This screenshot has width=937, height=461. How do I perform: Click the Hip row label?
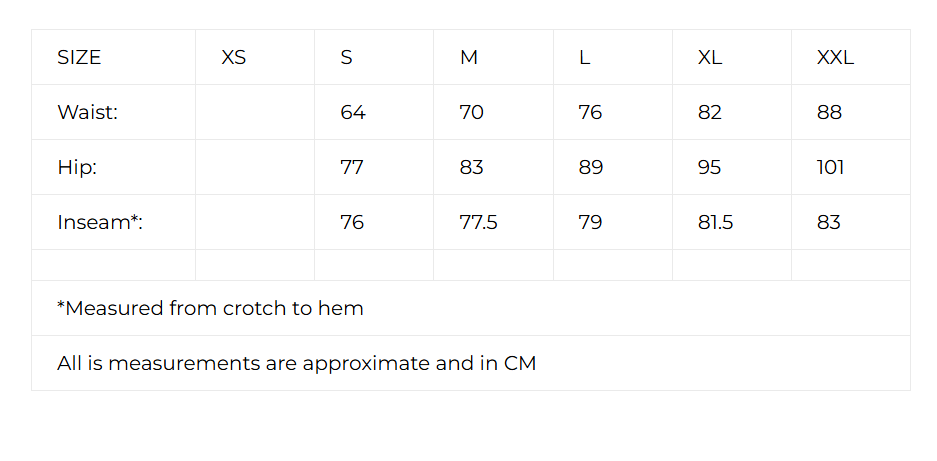click(x=77, y=167)
